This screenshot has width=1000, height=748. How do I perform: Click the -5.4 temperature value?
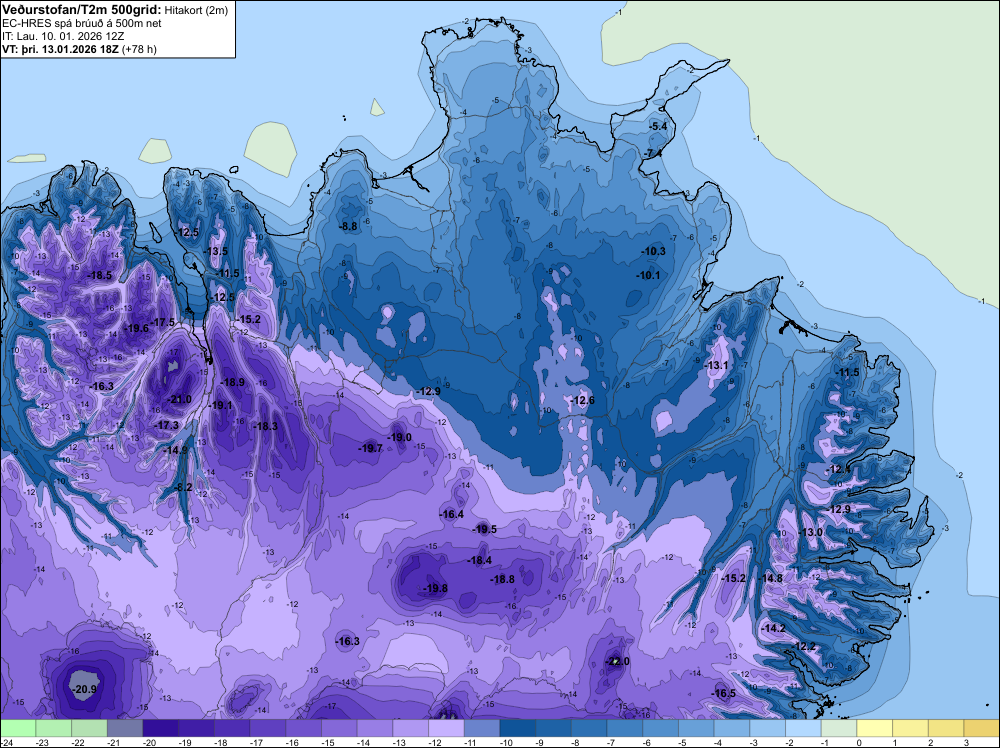tap(658, 126)
